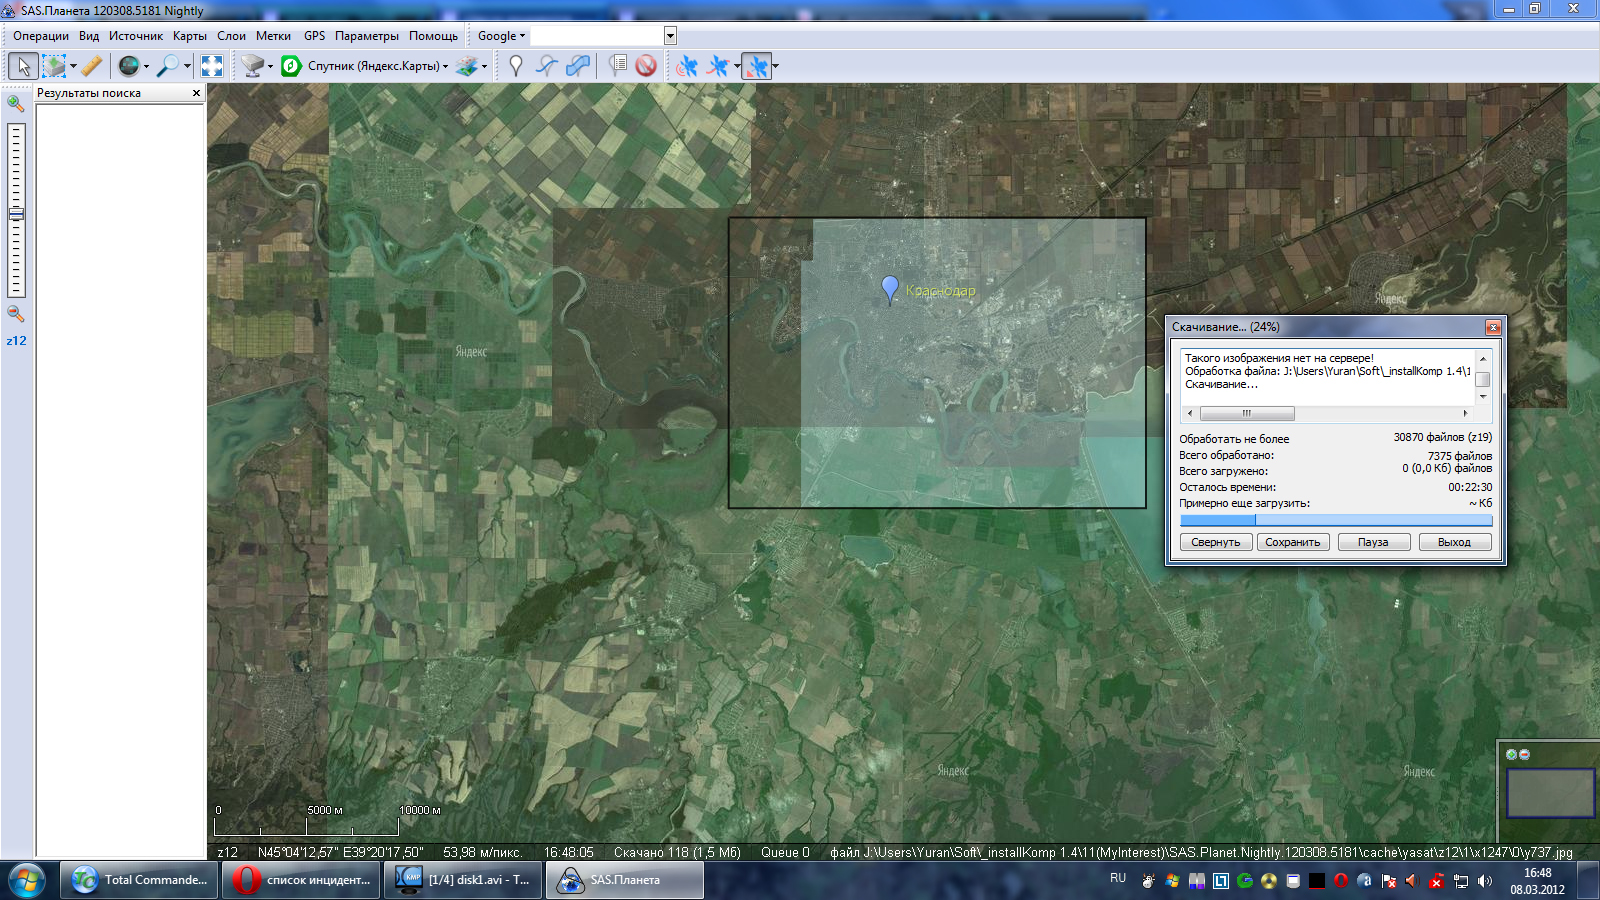Select the arrow move-map tool

23,66
